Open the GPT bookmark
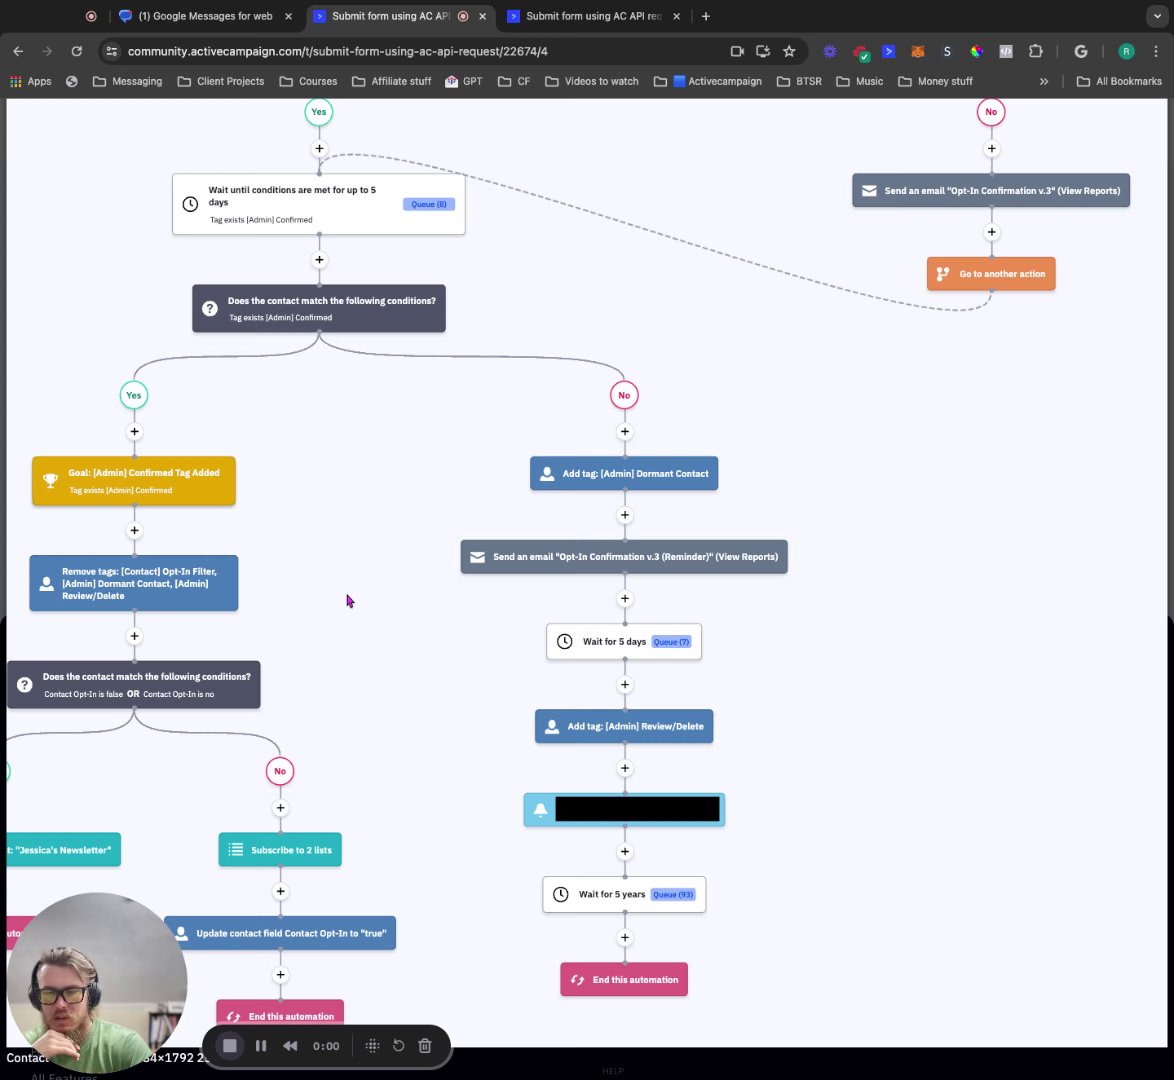The width and height of the screenshot is (1174, 1080). point(464,81)
